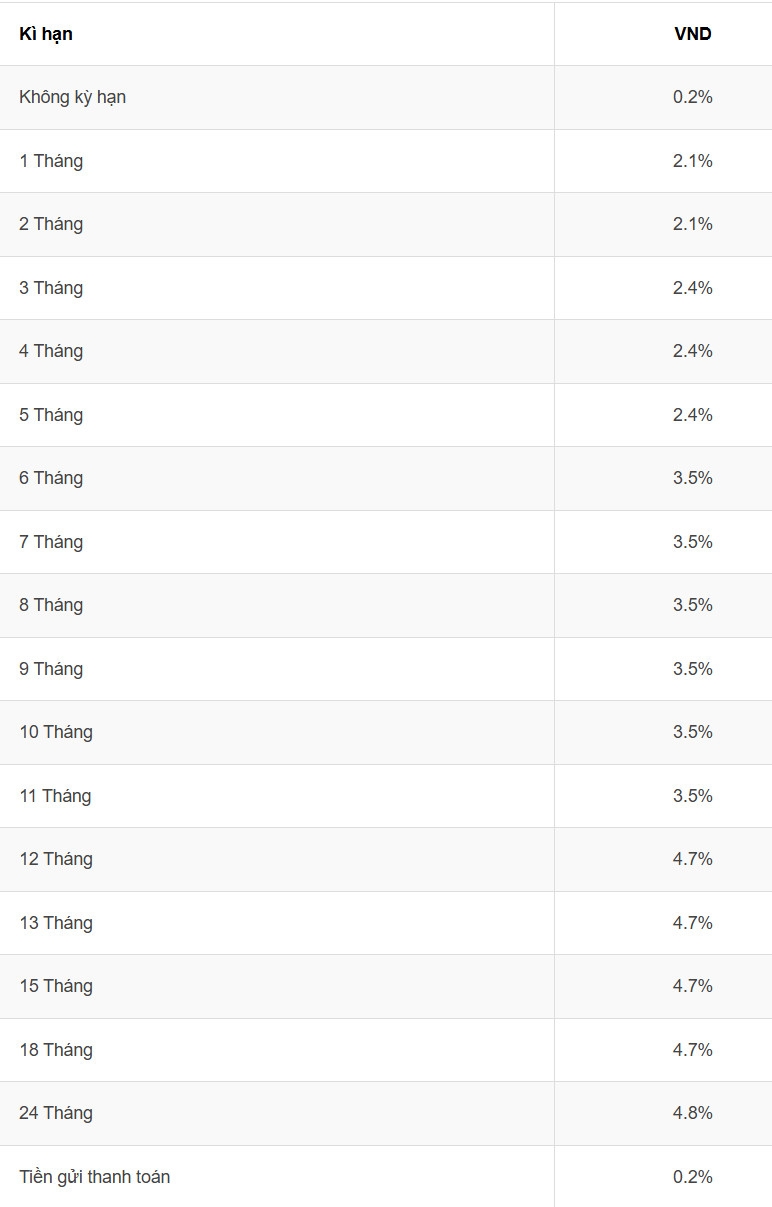Click the "12 Tháng" term cell

(56, 859)
